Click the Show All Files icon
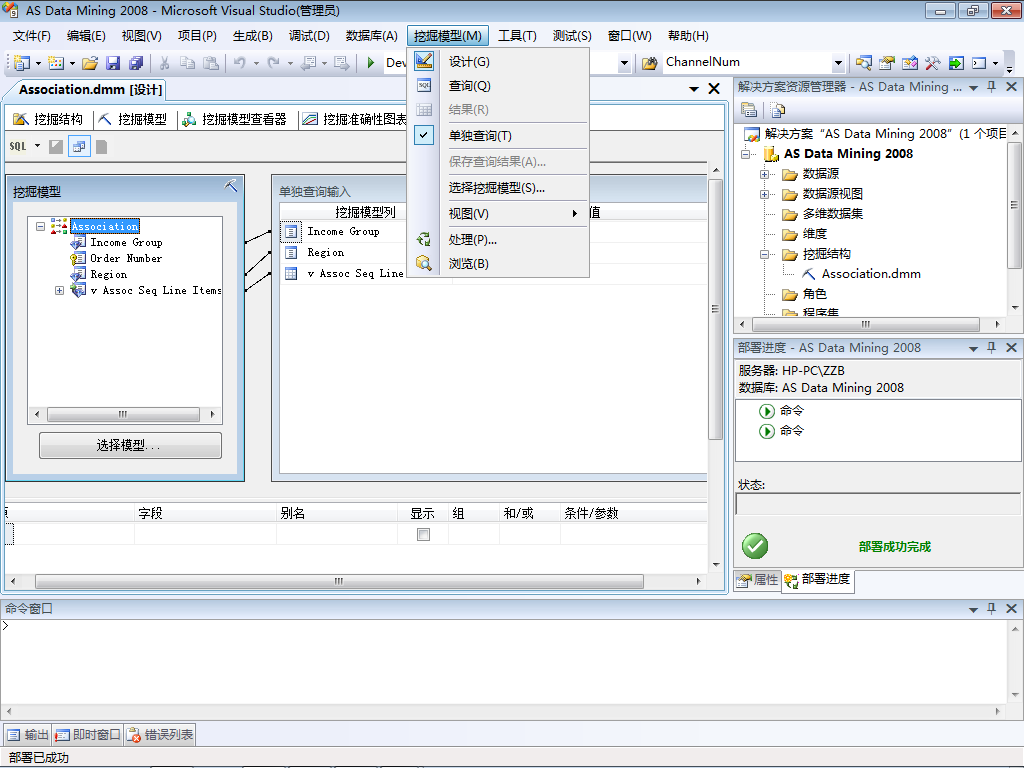Screen dimensions: 1024x768 777,110
